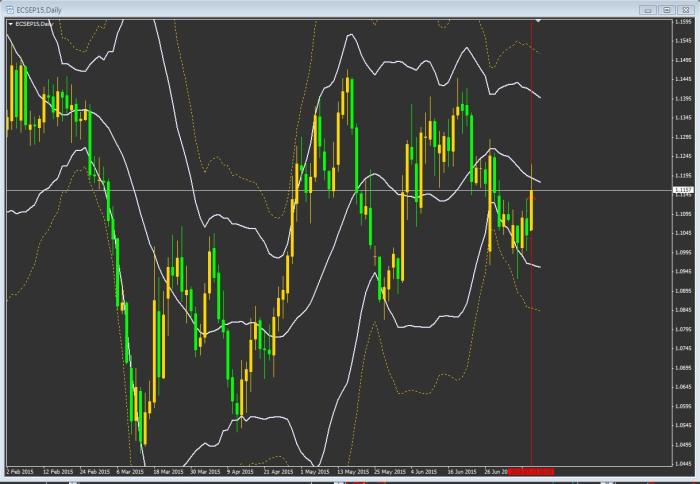The height and width of the screenshot is (484, 700).
Task: Click the 1.1595 price scale value
Action: [683, 21]
